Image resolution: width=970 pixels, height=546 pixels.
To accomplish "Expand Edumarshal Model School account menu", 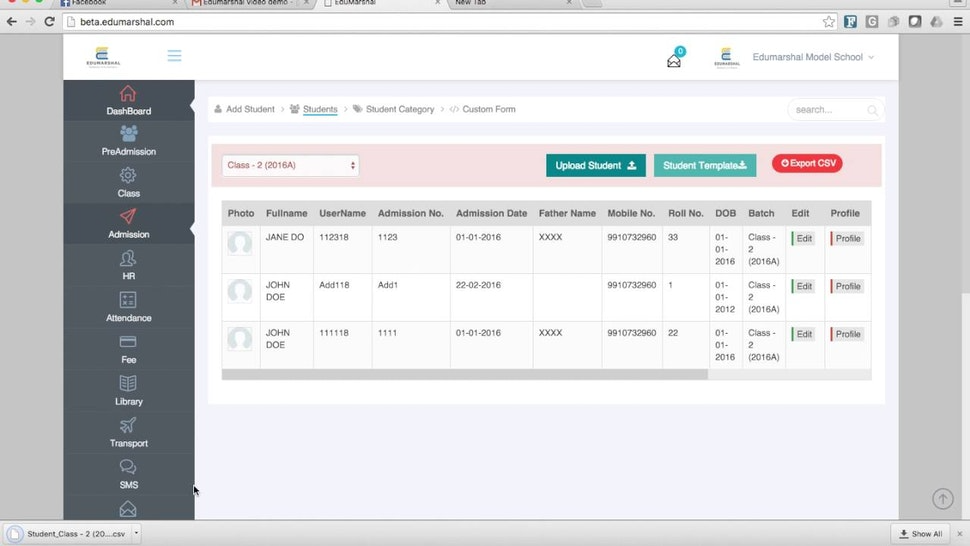I will [813, 57].
